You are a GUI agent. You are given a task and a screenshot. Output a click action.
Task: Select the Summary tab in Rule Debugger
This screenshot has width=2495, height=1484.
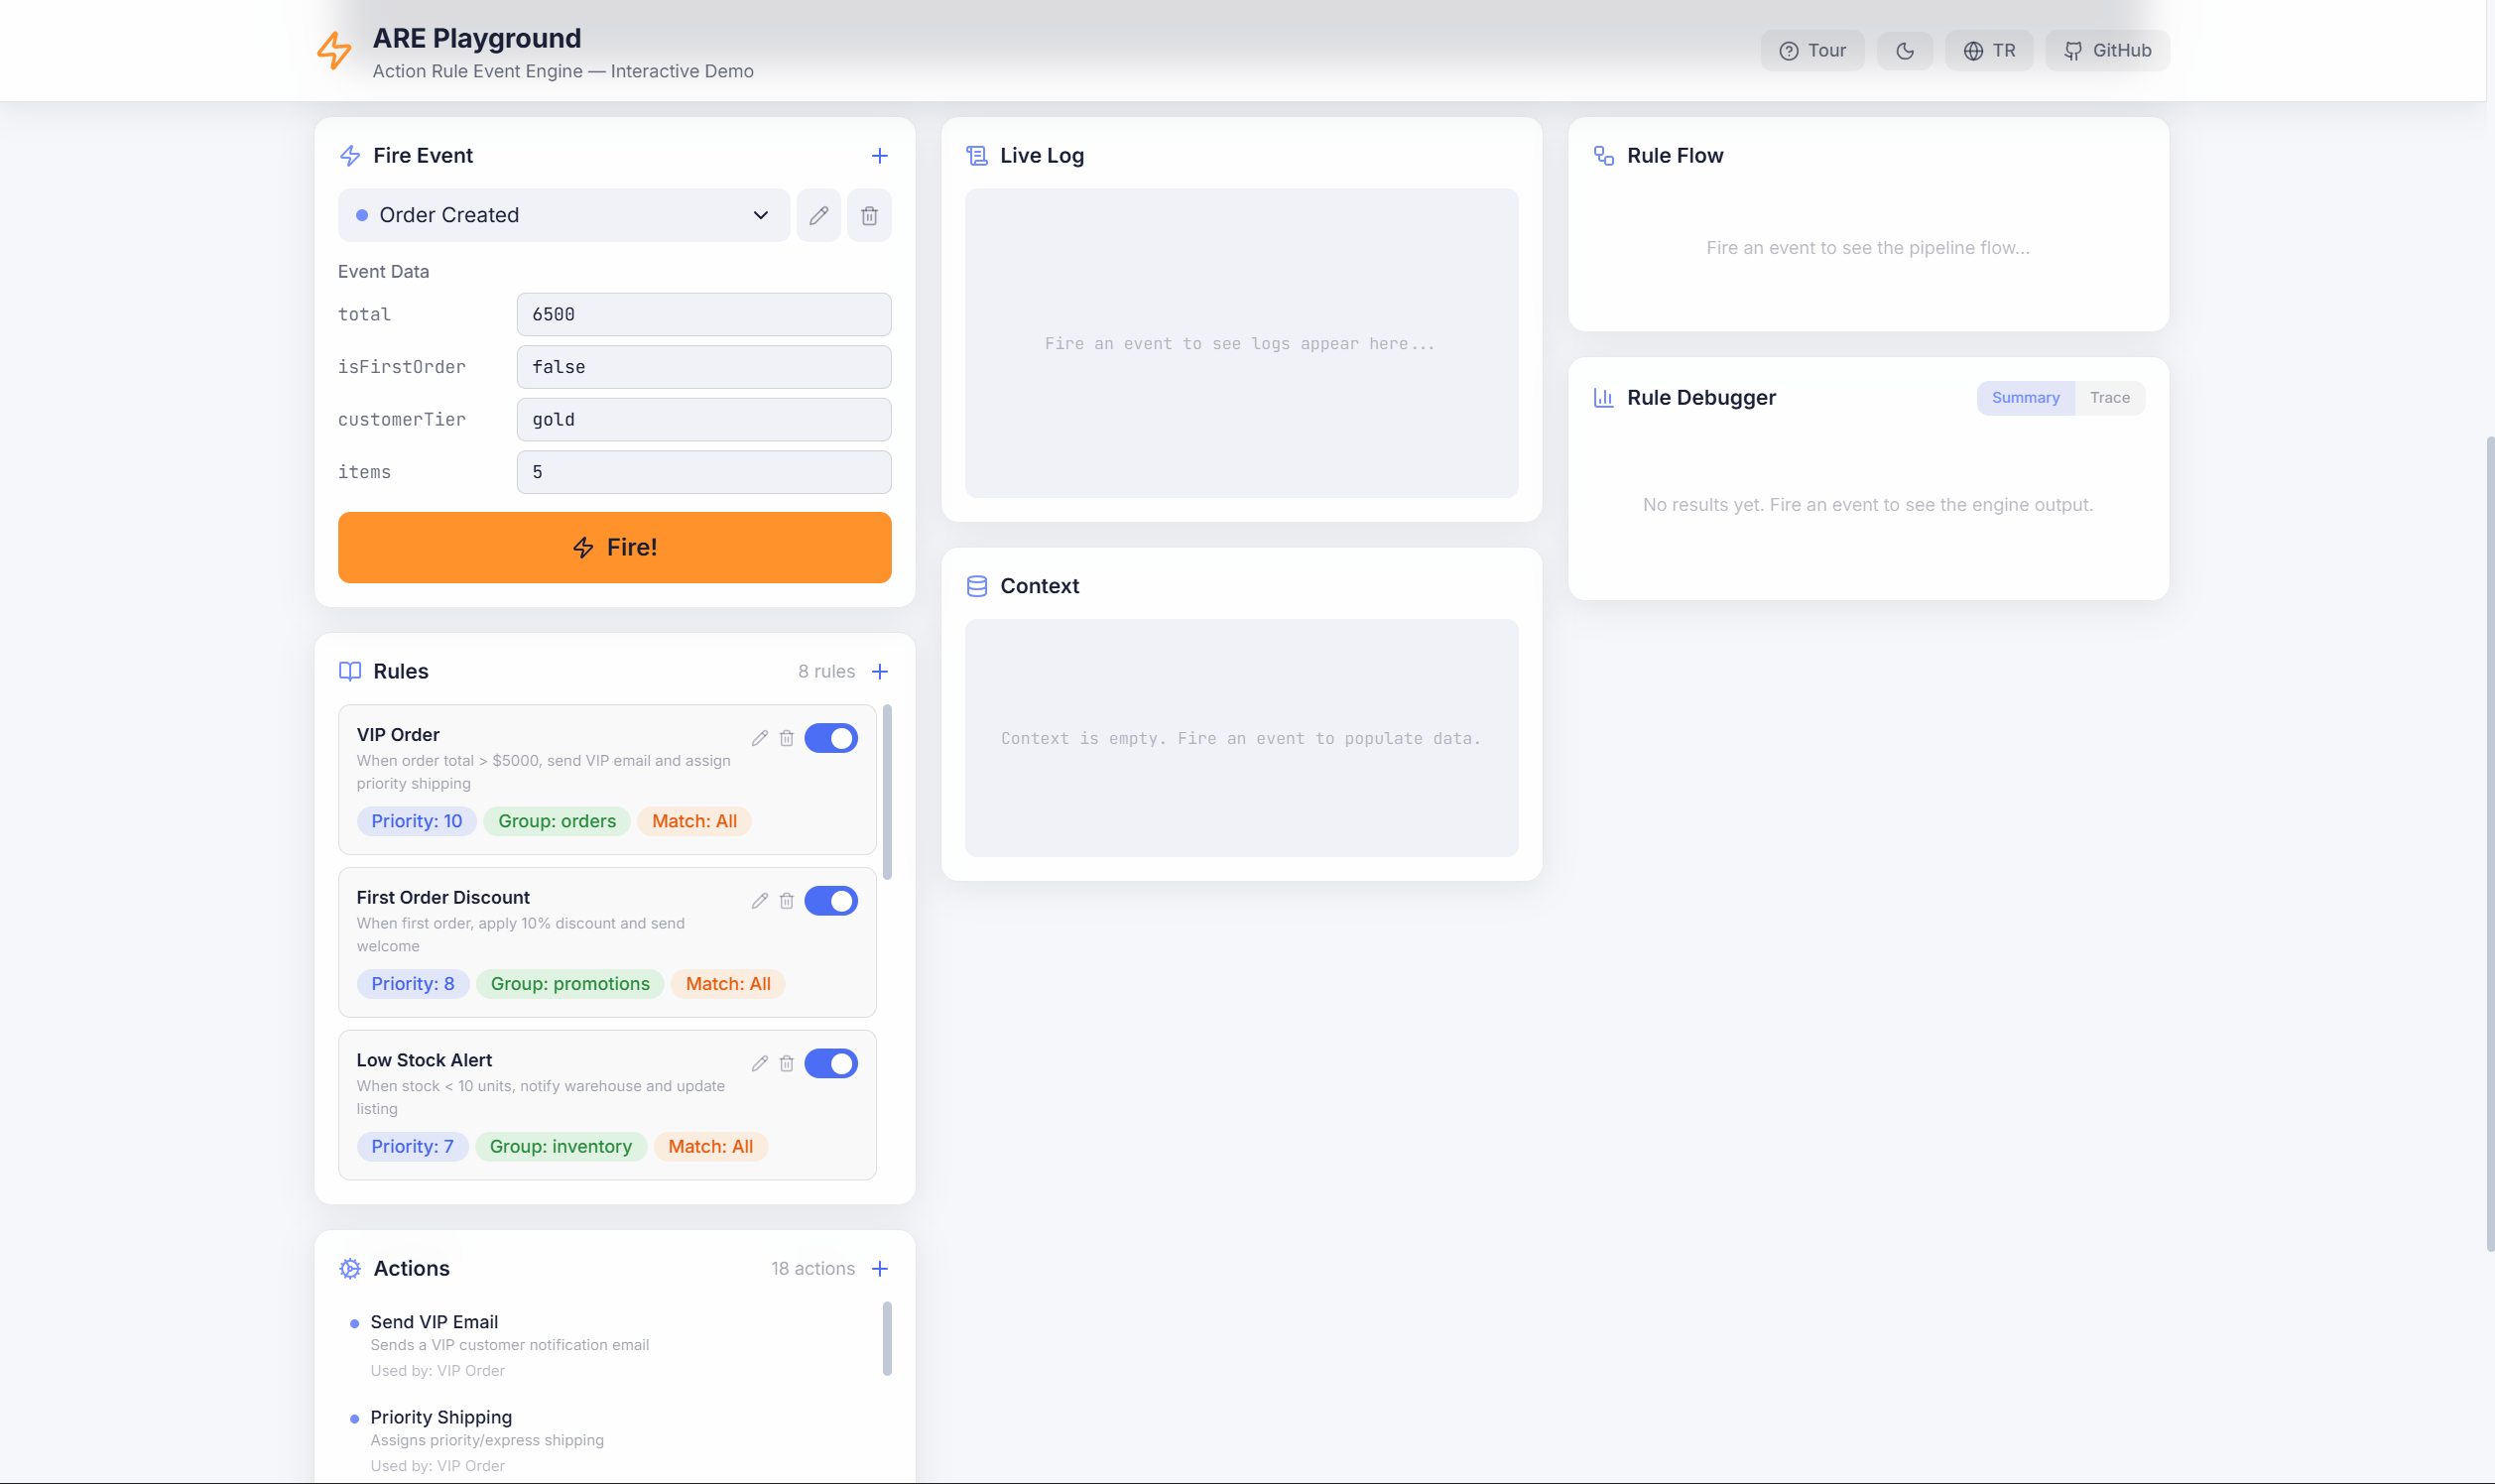pyautogui.click(x=2025, y=397)
